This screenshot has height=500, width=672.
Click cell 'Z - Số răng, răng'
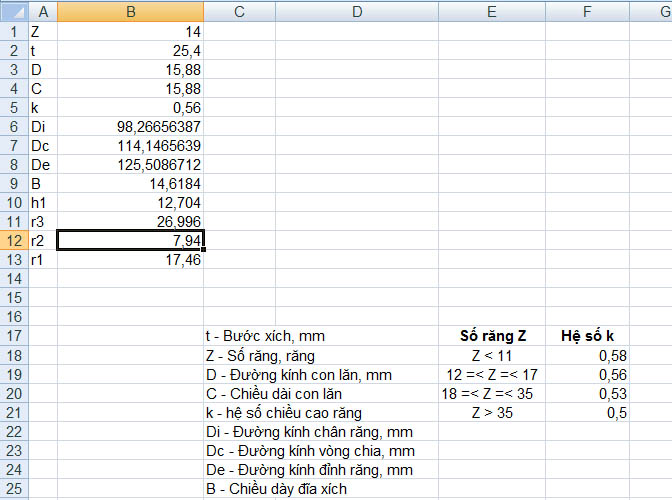pyautogui.click(x=260, y=356)
